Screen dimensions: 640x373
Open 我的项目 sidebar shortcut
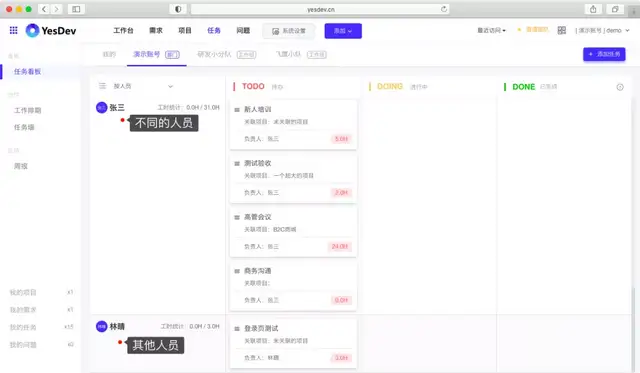[x=41, y=293]
